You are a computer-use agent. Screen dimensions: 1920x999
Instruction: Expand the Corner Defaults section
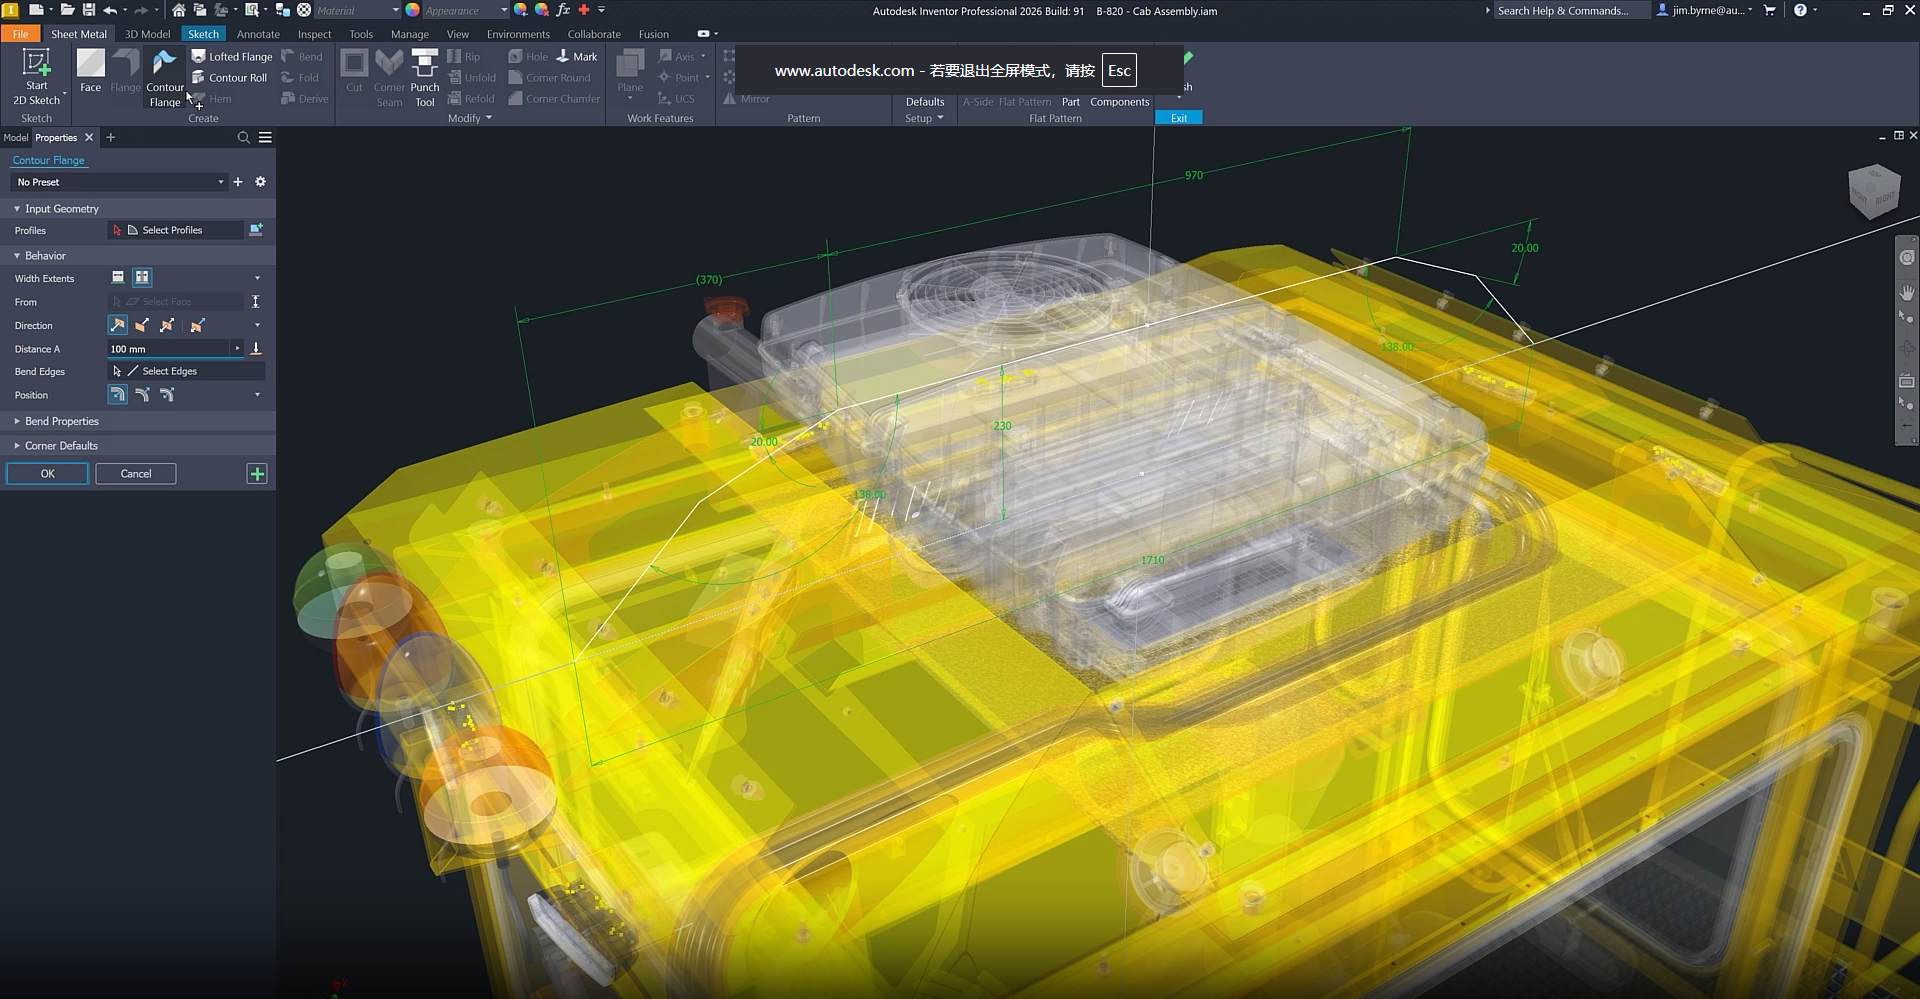[60, 446]
